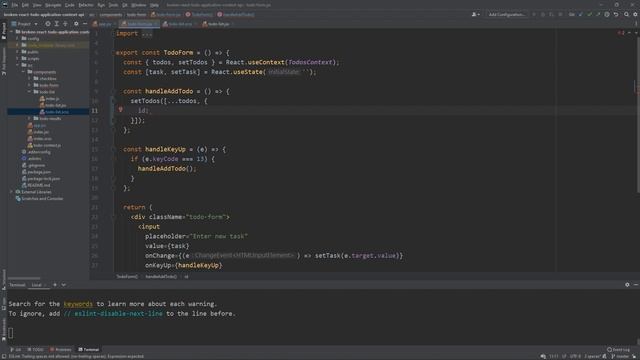Open the File menu
The height and width of the screenshot is (360, 640).
coord(15,5)
